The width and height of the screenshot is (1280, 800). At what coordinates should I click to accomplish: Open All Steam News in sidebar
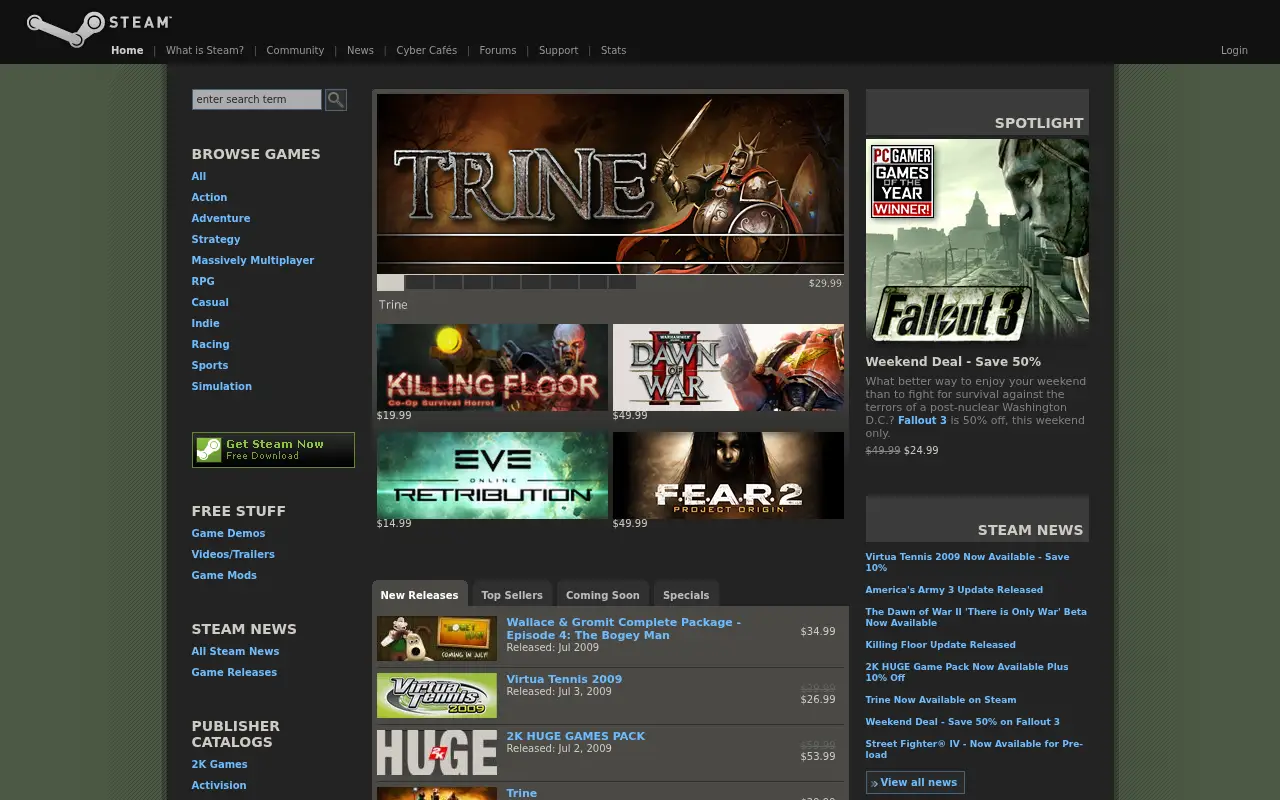pos(236,651)
